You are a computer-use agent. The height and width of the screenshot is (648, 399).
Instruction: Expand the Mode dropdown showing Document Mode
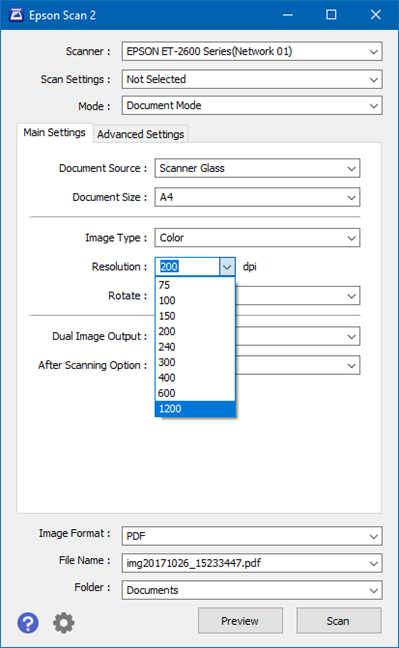coord(252,106)
